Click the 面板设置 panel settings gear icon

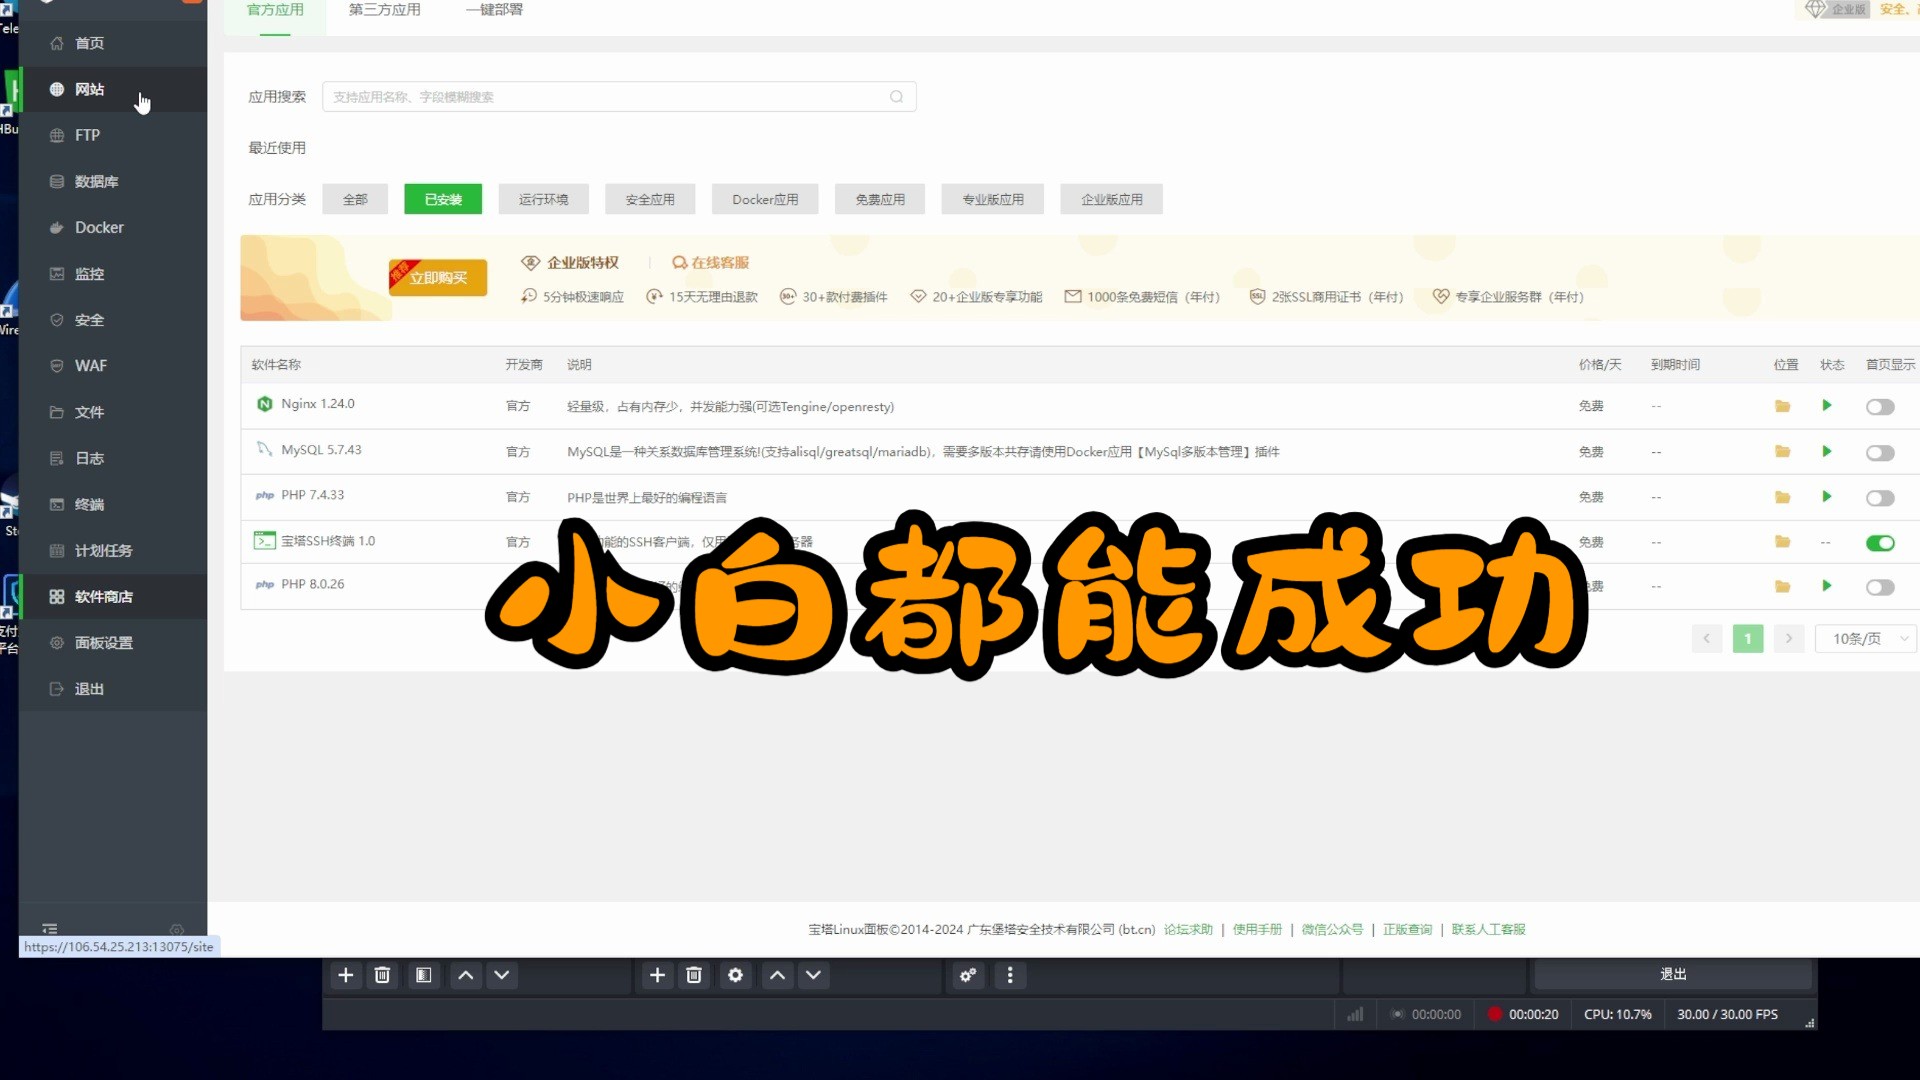pyautogui.click(x=57, y=642)
